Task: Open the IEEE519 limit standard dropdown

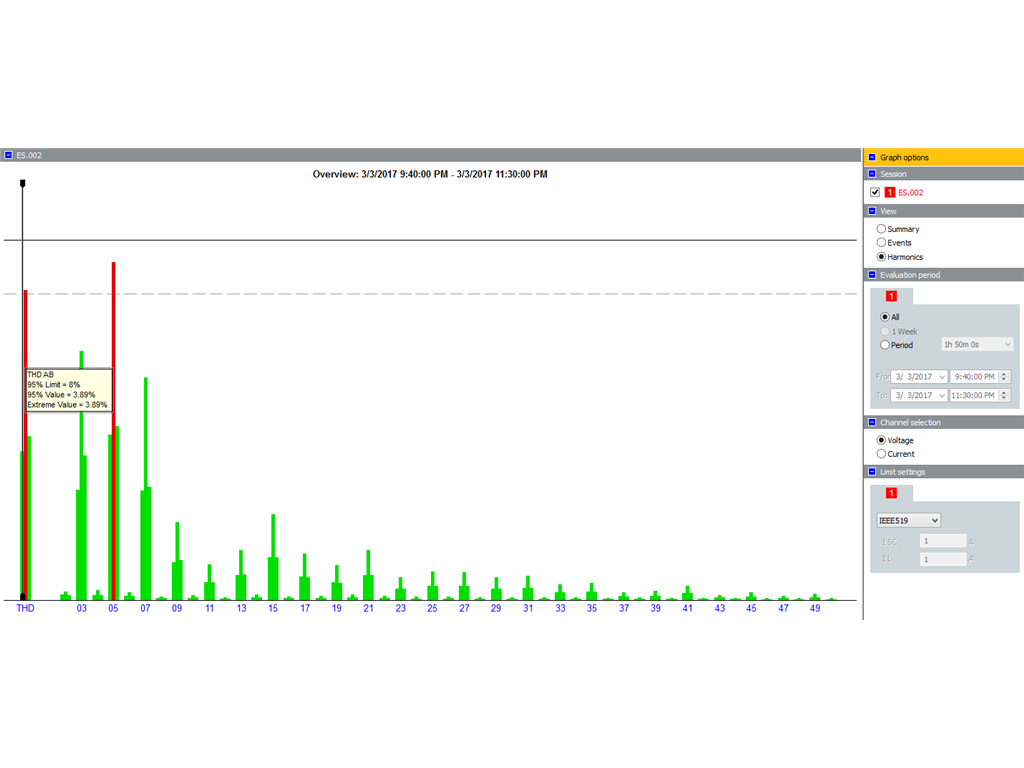Action: [908, 520]
